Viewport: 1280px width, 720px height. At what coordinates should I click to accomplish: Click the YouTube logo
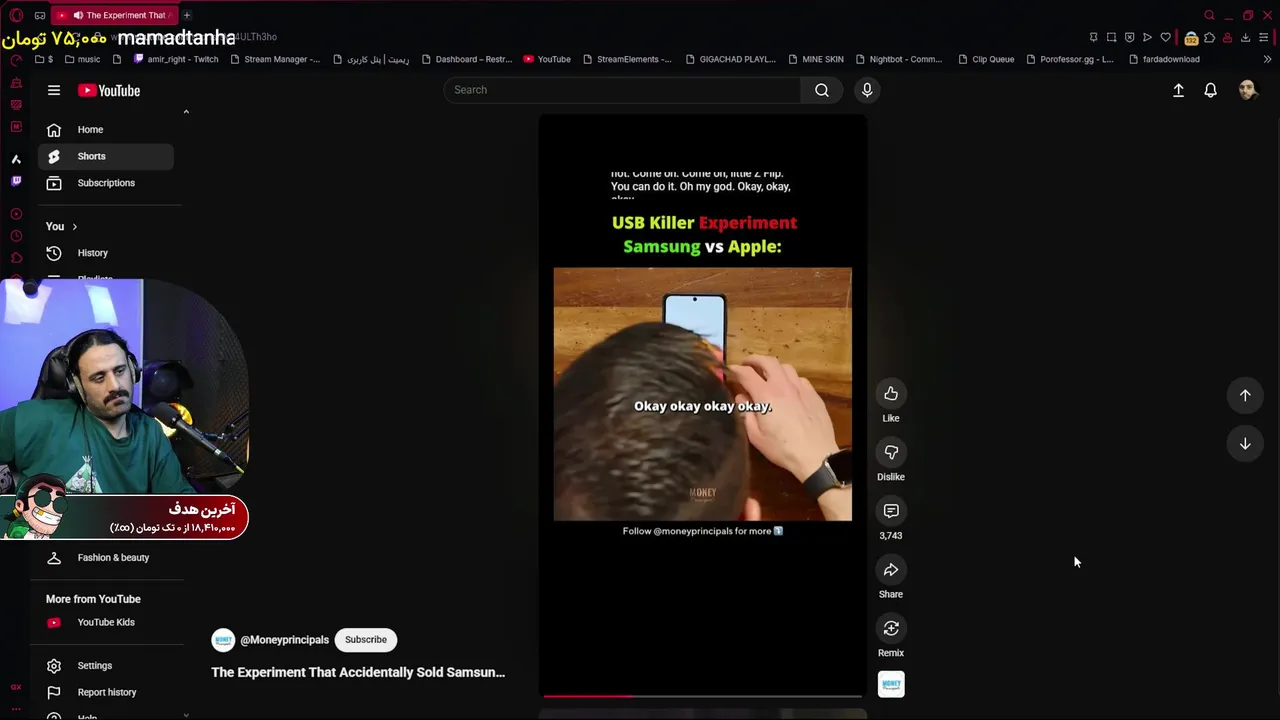(x=109, y=90)
